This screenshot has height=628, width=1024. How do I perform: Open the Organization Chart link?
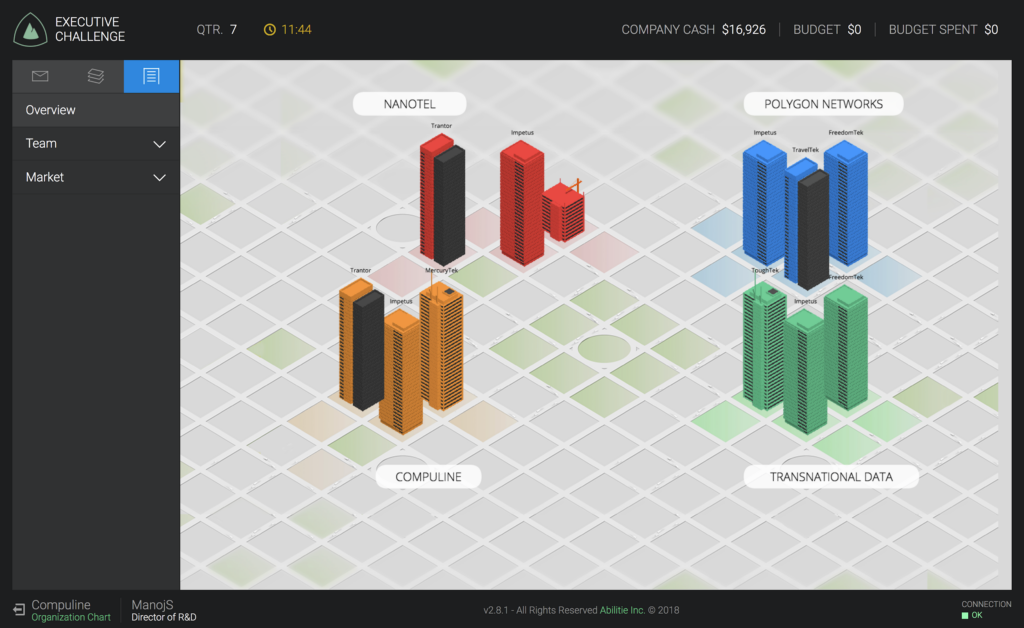[71, 617]
